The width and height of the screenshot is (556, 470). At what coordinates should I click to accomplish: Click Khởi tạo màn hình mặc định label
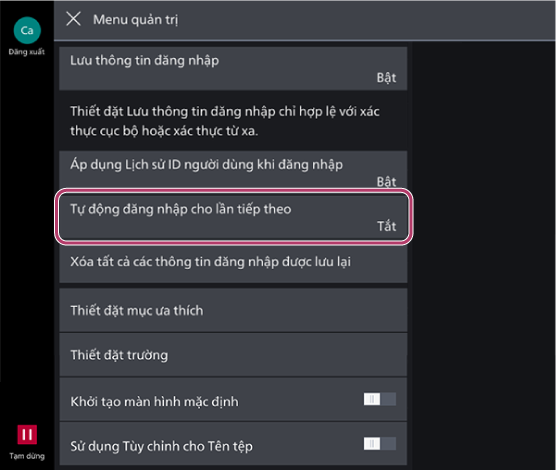point(154,402)
